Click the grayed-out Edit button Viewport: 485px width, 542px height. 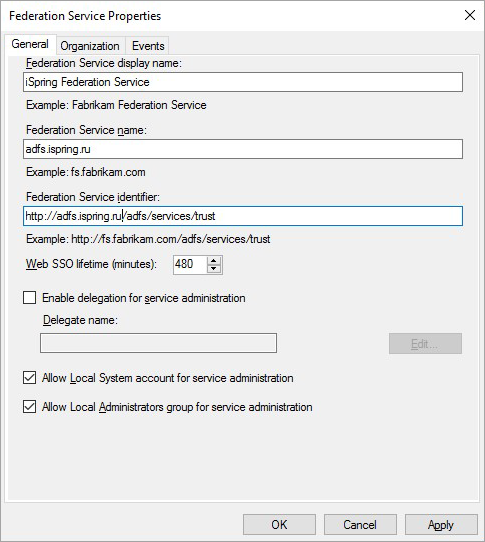coord(425,344)
